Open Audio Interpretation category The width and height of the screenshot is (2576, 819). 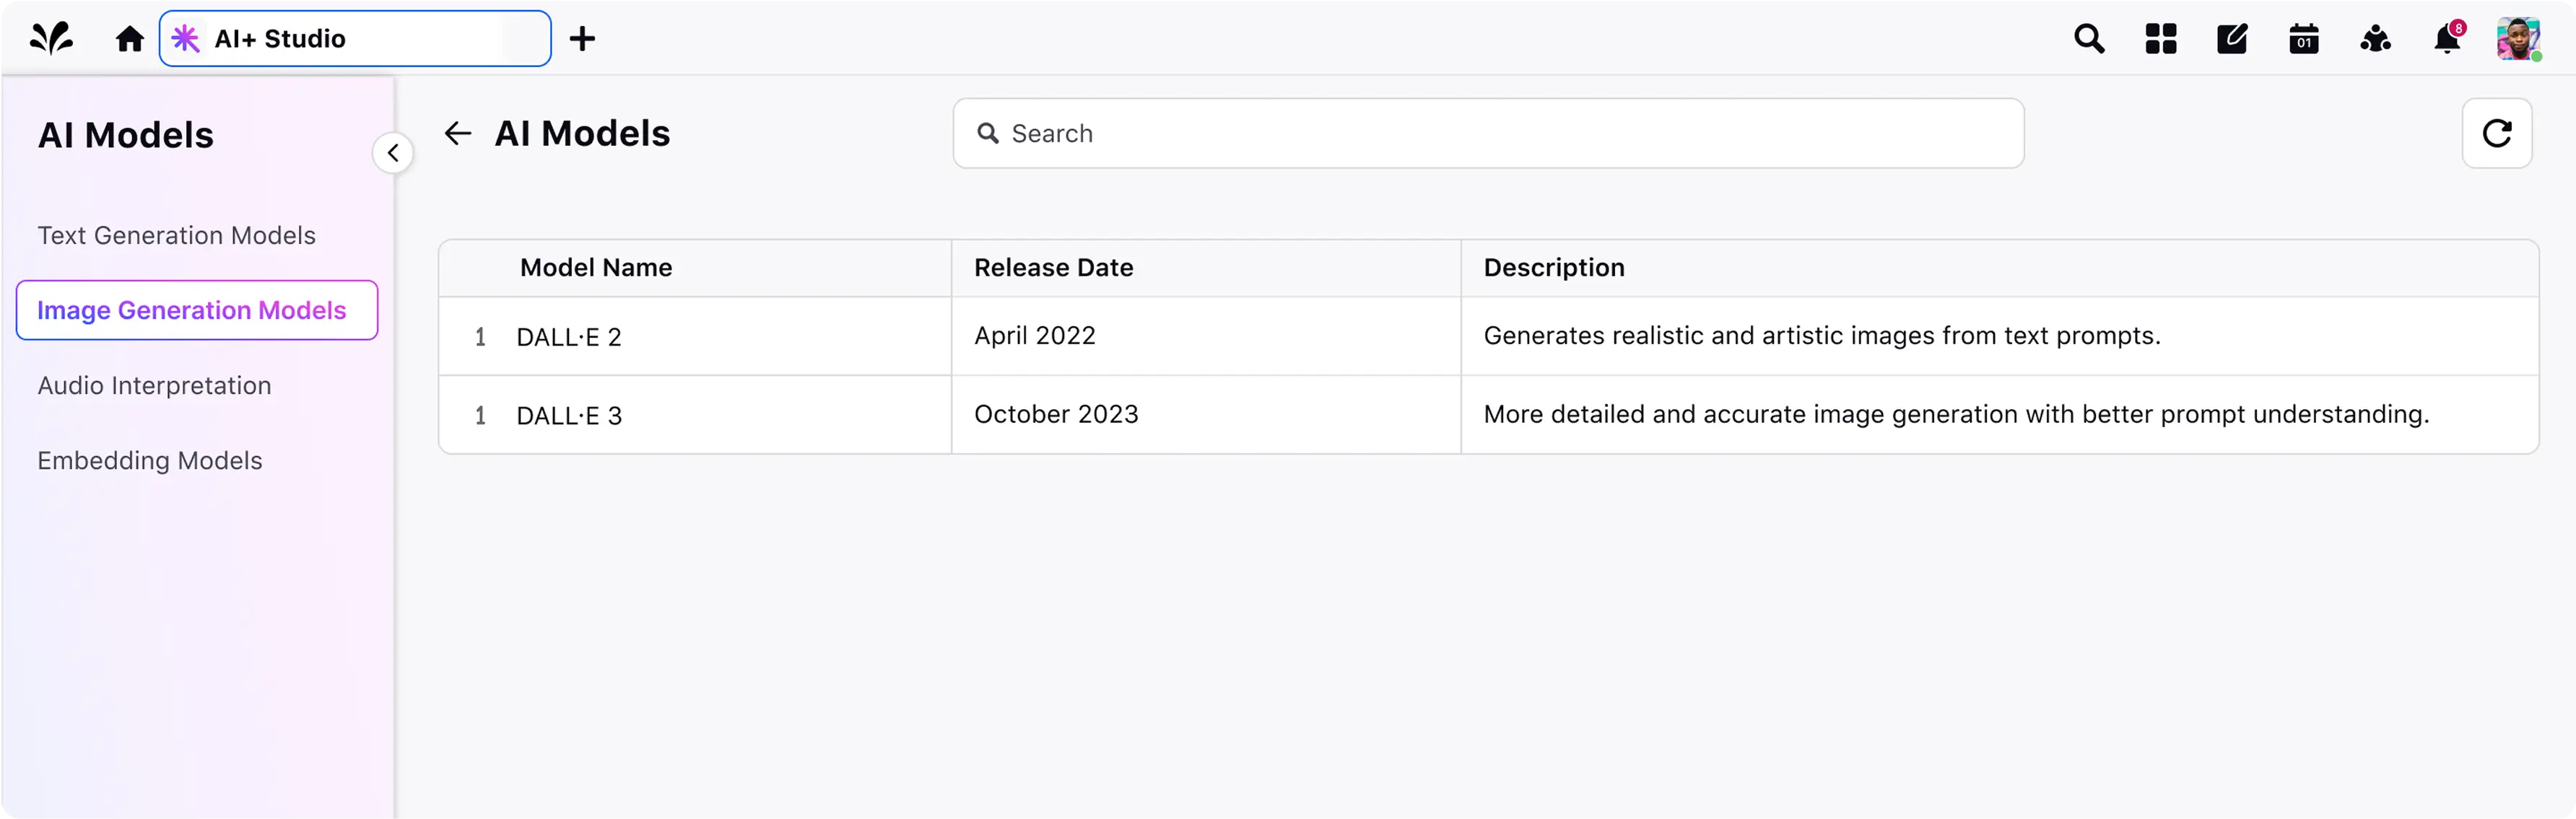(x=154, y=385)
